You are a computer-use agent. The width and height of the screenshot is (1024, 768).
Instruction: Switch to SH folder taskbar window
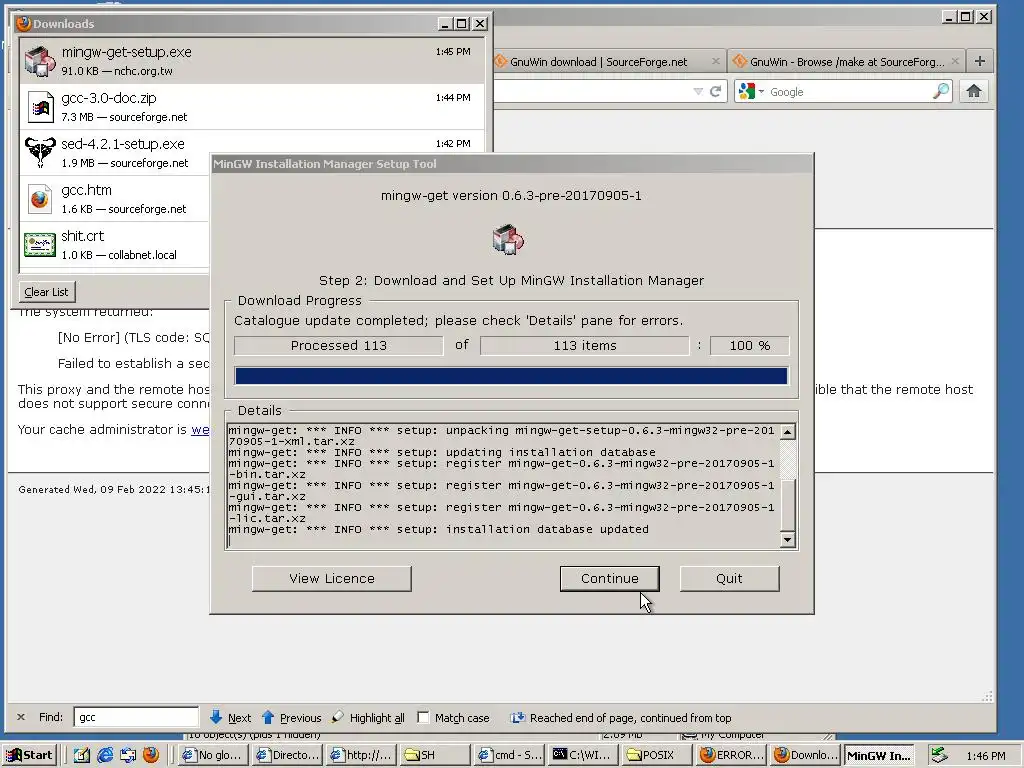[435, 755]
